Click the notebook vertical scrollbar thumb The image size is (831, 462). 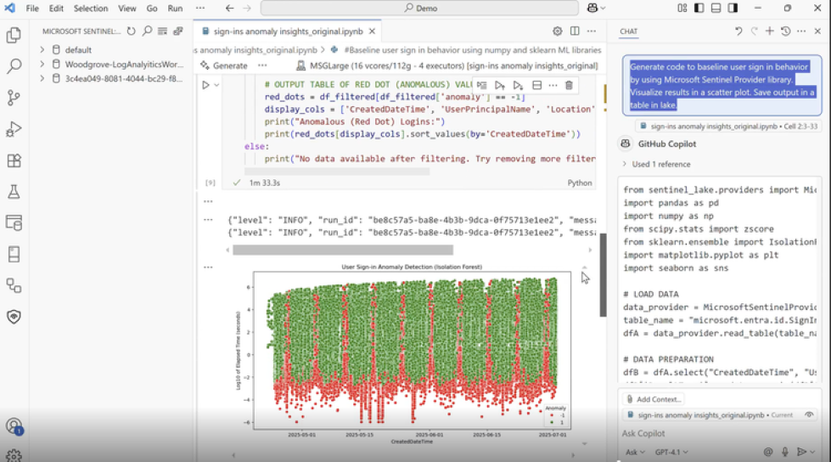tap(603, 275)
